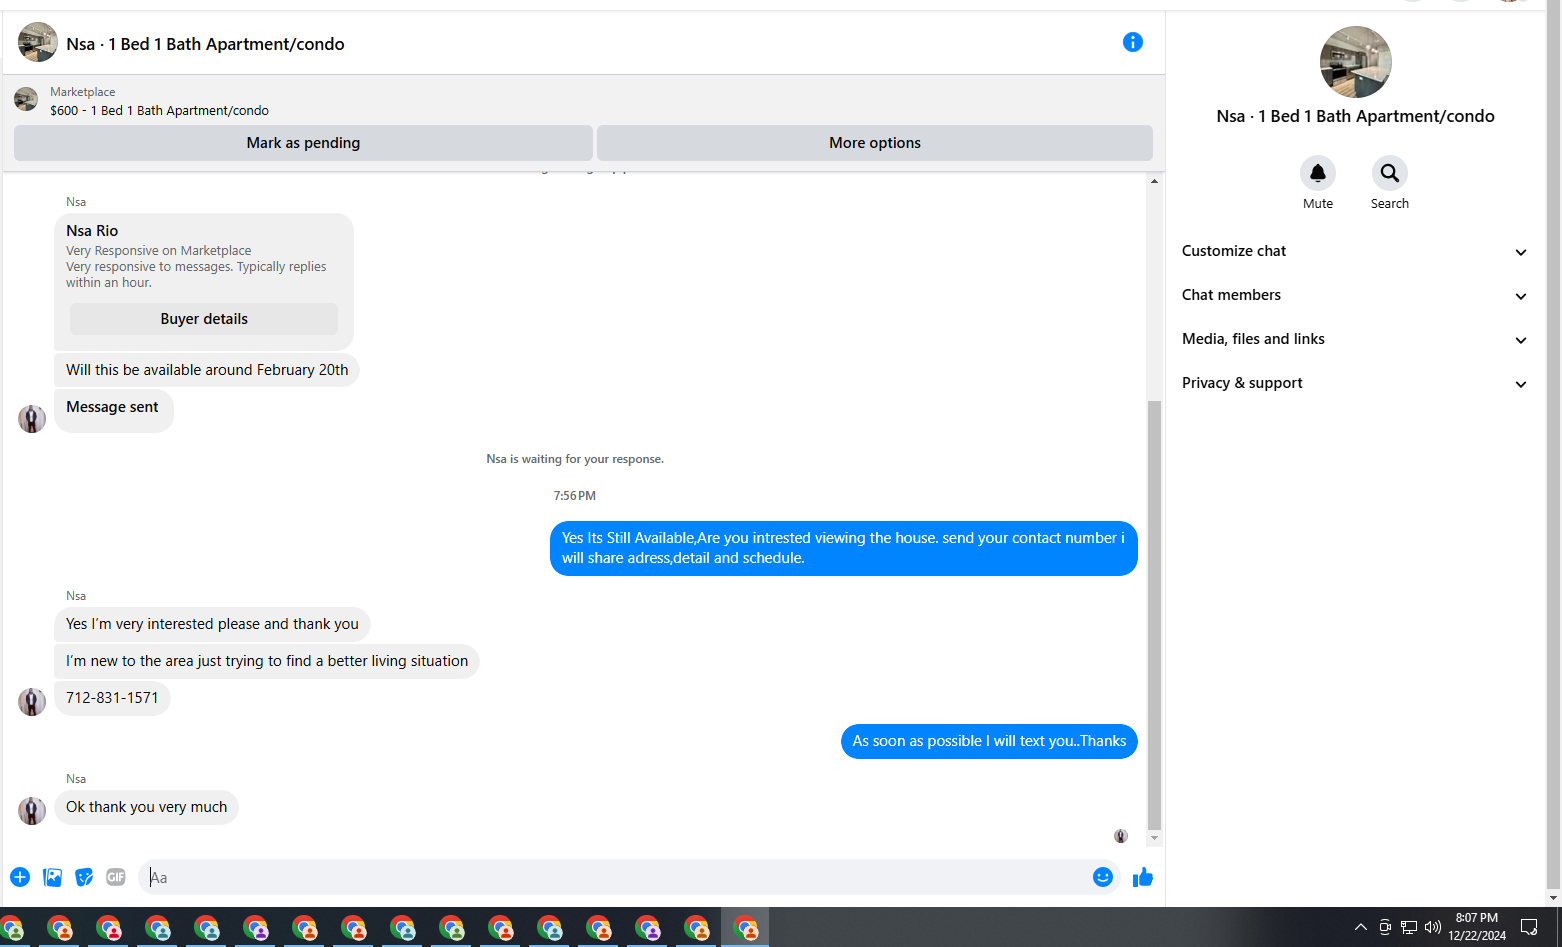This screenshot has height=947, width=1562.
Task: Click the small seen-by avatar under the last message
Action: tap(1121, 836)
